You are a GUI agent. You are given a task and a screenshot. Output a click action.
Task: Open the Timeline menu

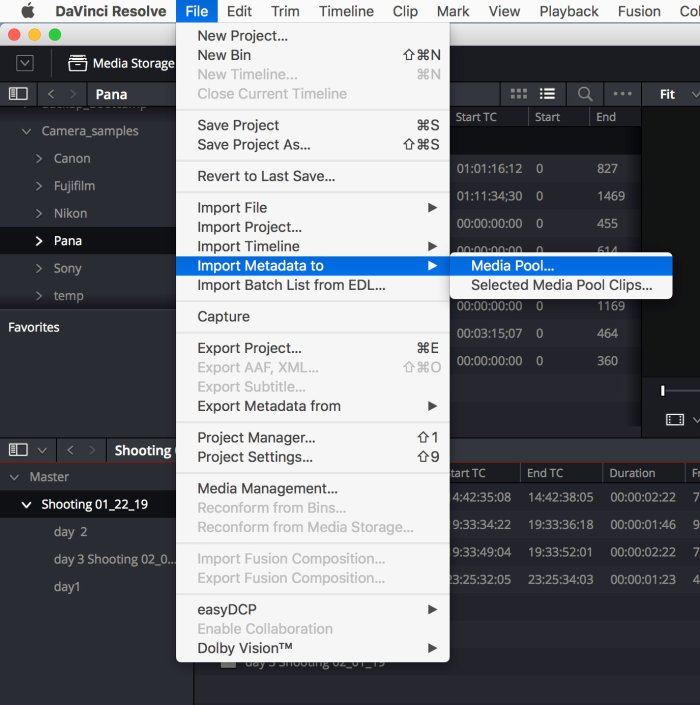click(346, 11)
